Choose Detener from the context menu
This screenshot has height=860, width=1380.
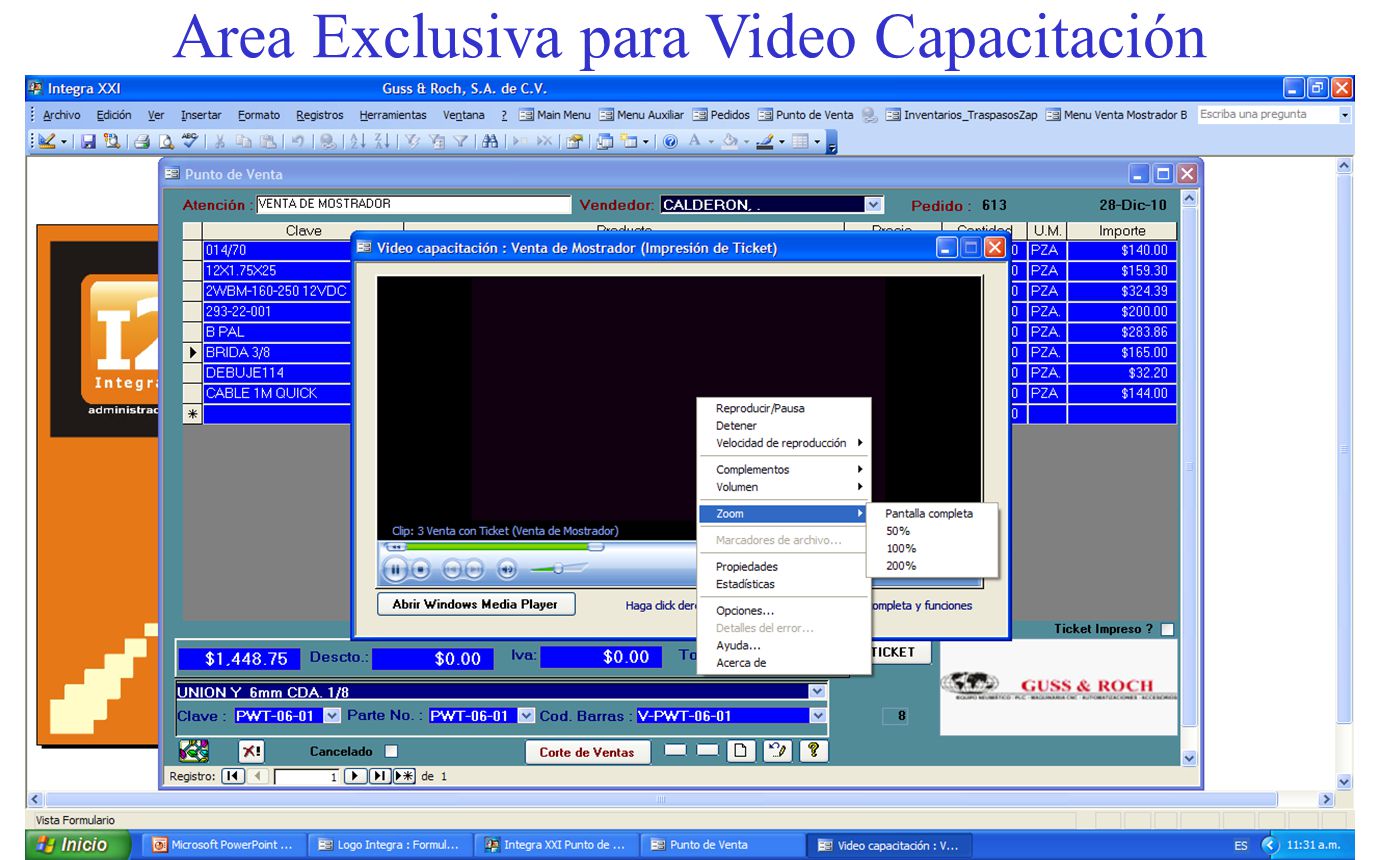736,426
